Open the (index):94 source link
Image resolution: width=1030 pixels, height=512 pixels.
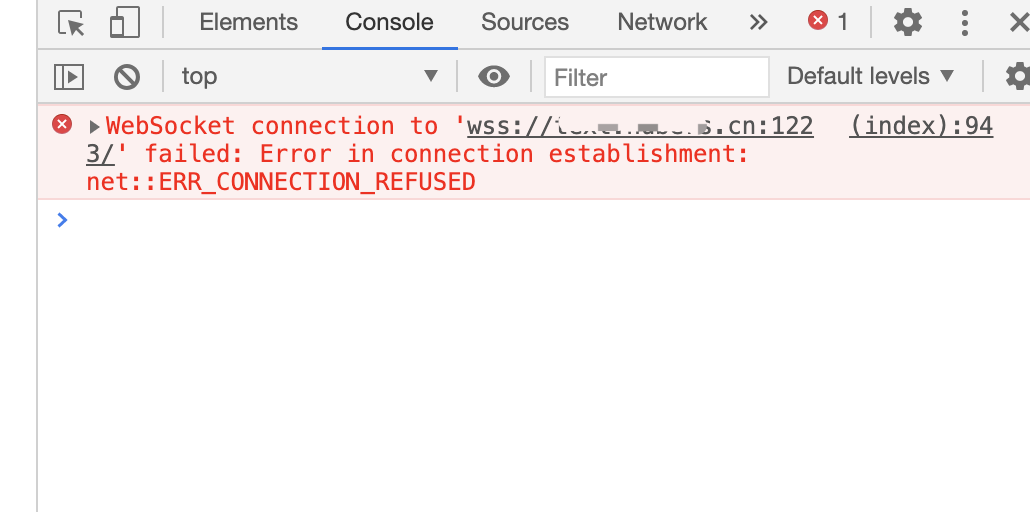921,126
